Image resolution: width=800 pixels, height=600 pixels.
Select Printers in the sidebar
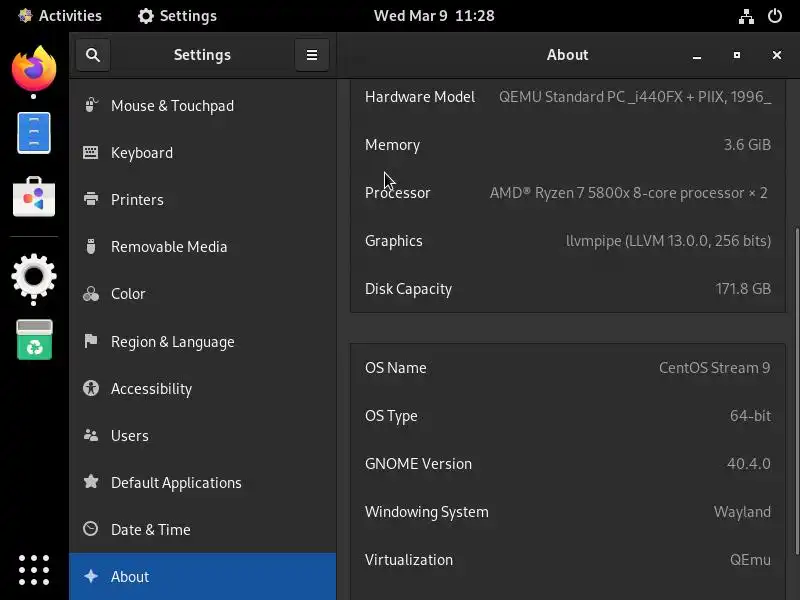coord(137,200)
